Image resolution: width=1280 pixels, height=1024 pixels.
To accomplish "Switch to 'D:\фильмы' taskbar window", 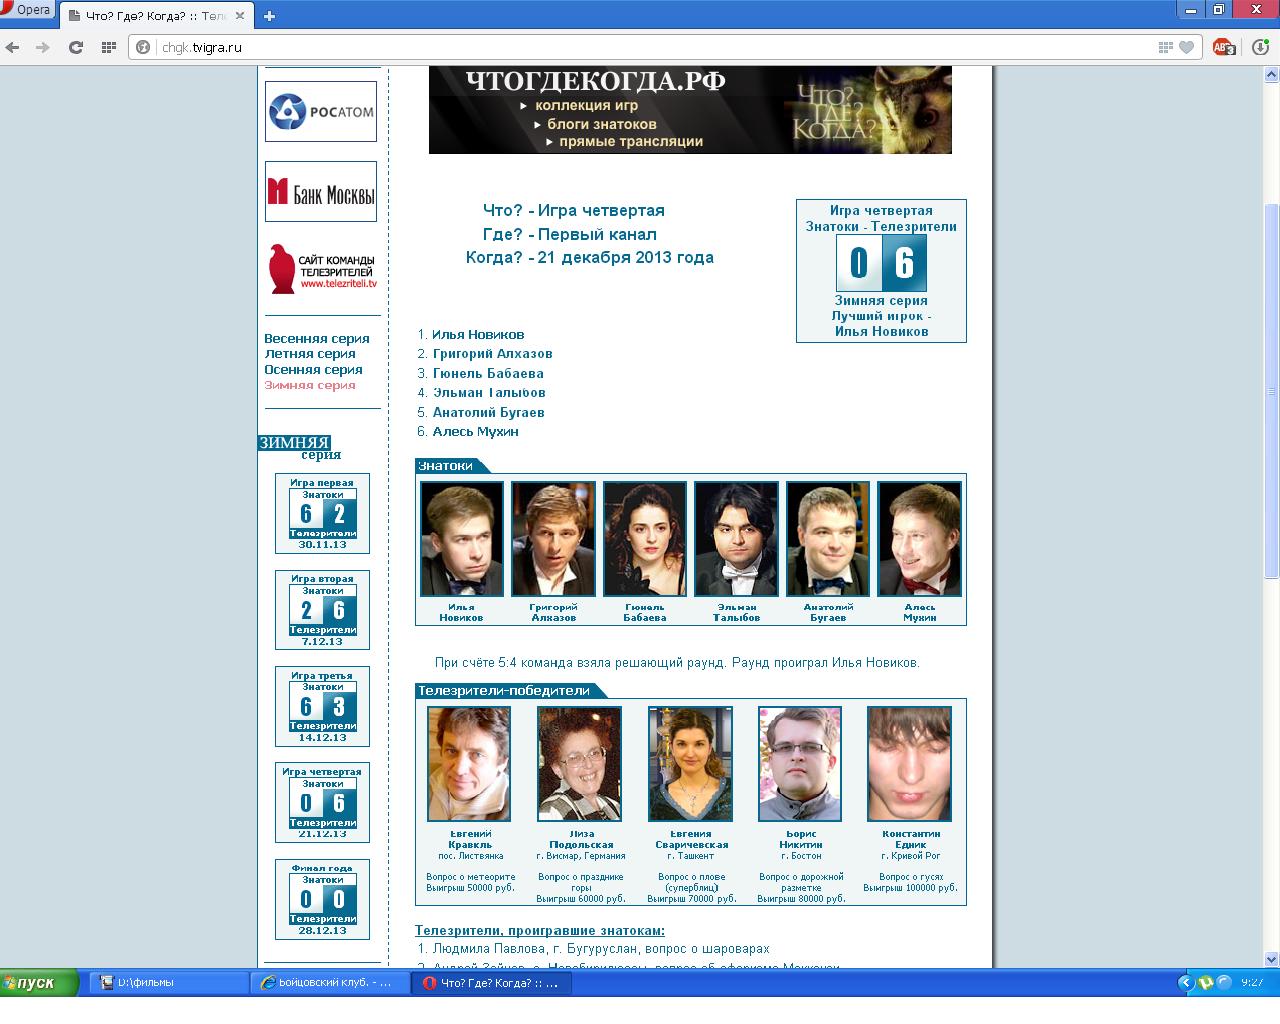I will [x=168, y=983].
